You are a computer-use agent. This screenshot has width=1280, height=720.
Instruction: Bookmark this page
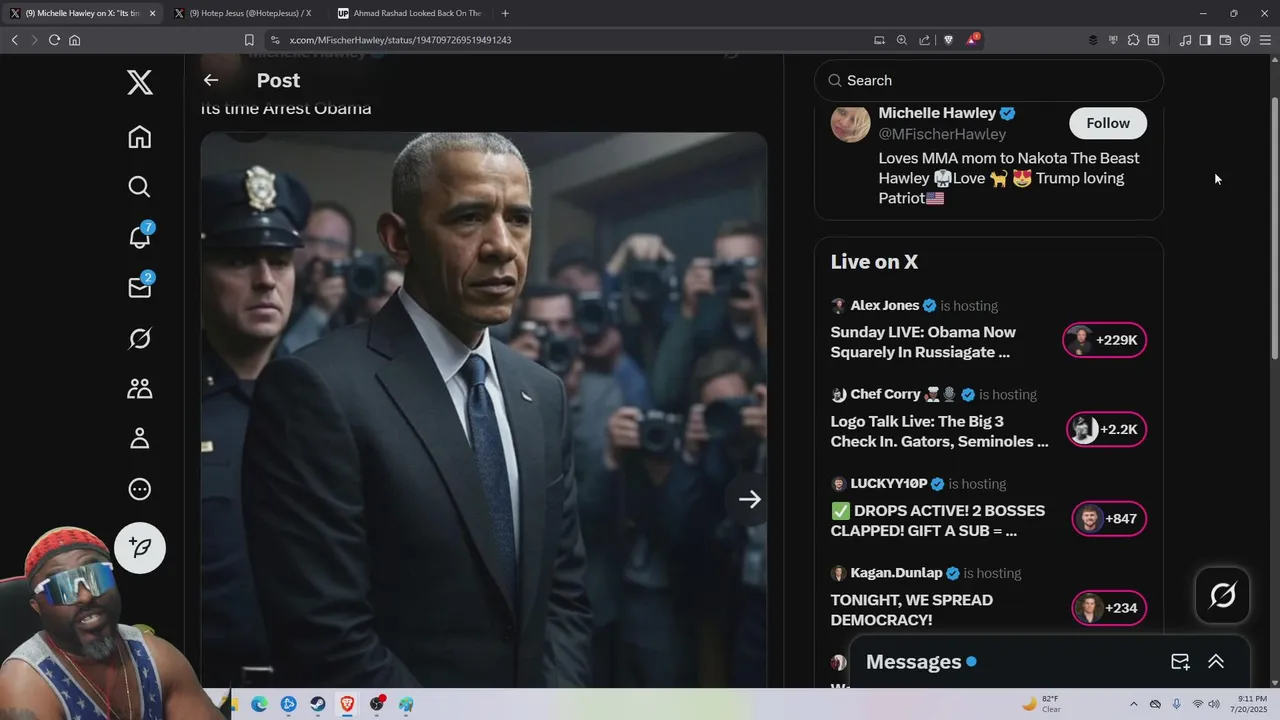coord(249,40)
